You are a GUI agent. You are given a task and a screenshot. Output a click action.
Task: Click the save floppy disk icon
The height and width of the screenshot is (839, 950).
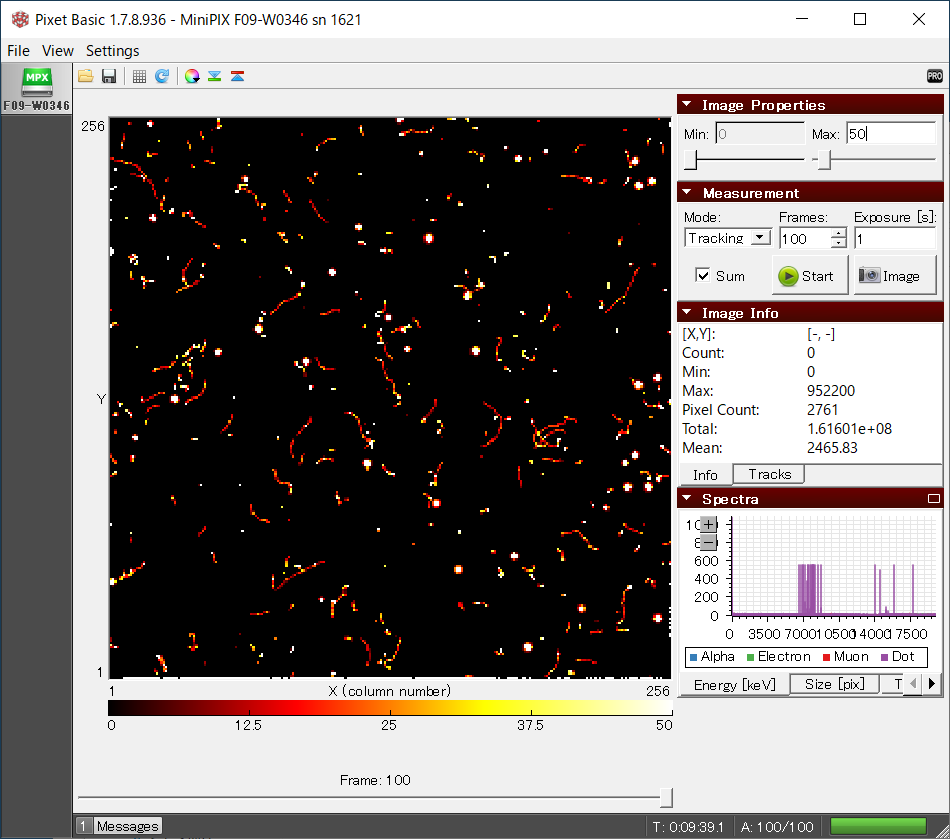109,76
